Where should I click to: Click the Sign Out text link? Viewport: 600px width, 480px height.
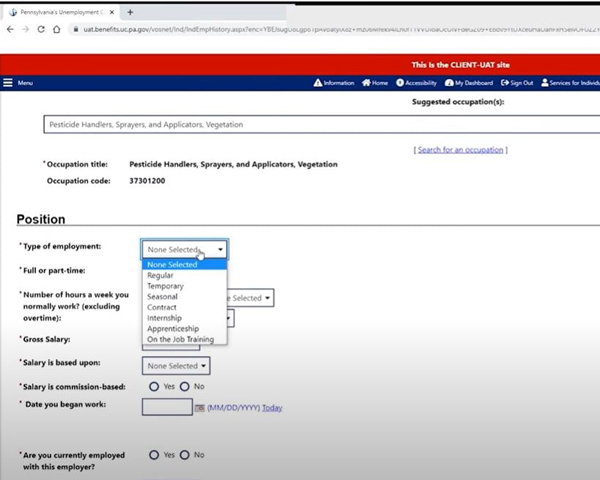522,83
